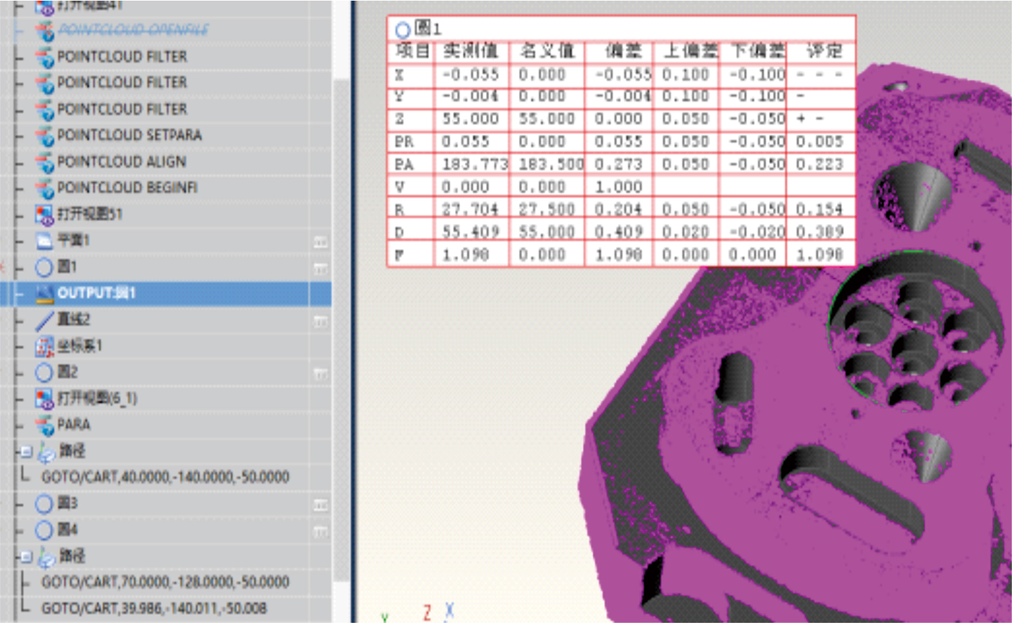This screenshot has width=1012, height=623.
Task: Toggle report table icon for 圆3 row
Action: [320, 504]
